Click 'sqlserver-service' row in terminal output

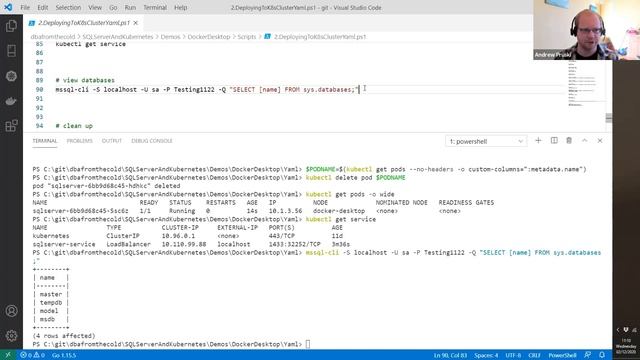[191, 244]
